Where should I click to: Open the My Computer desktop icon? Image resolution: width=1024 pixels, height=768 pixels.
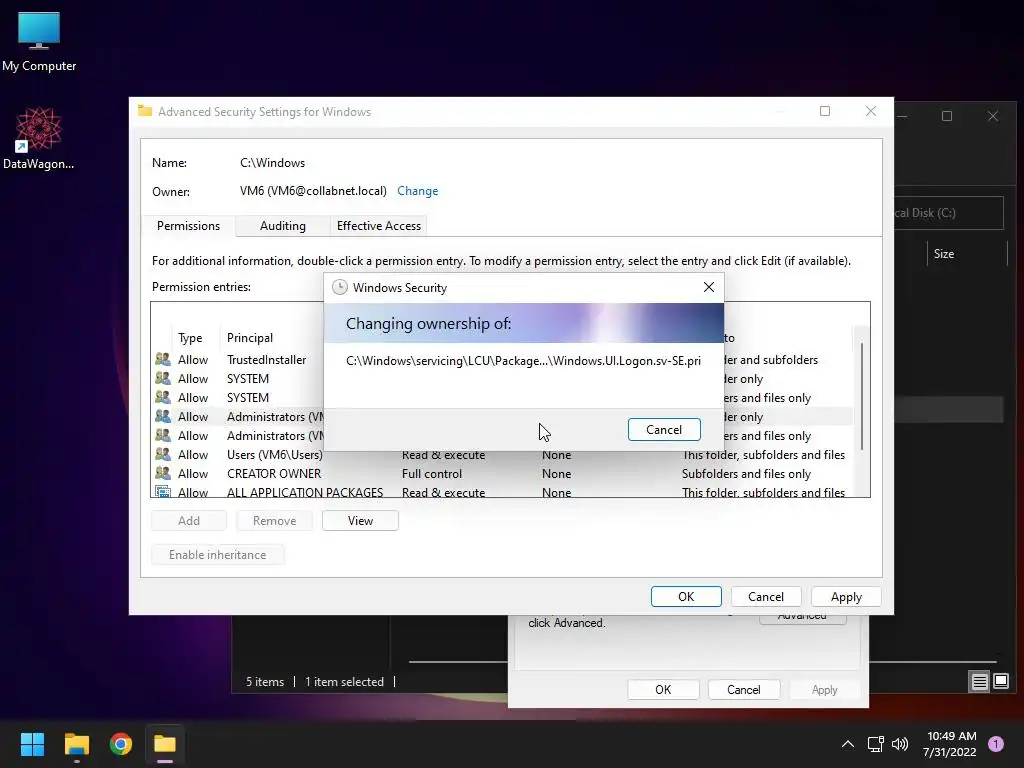[39, 42]
